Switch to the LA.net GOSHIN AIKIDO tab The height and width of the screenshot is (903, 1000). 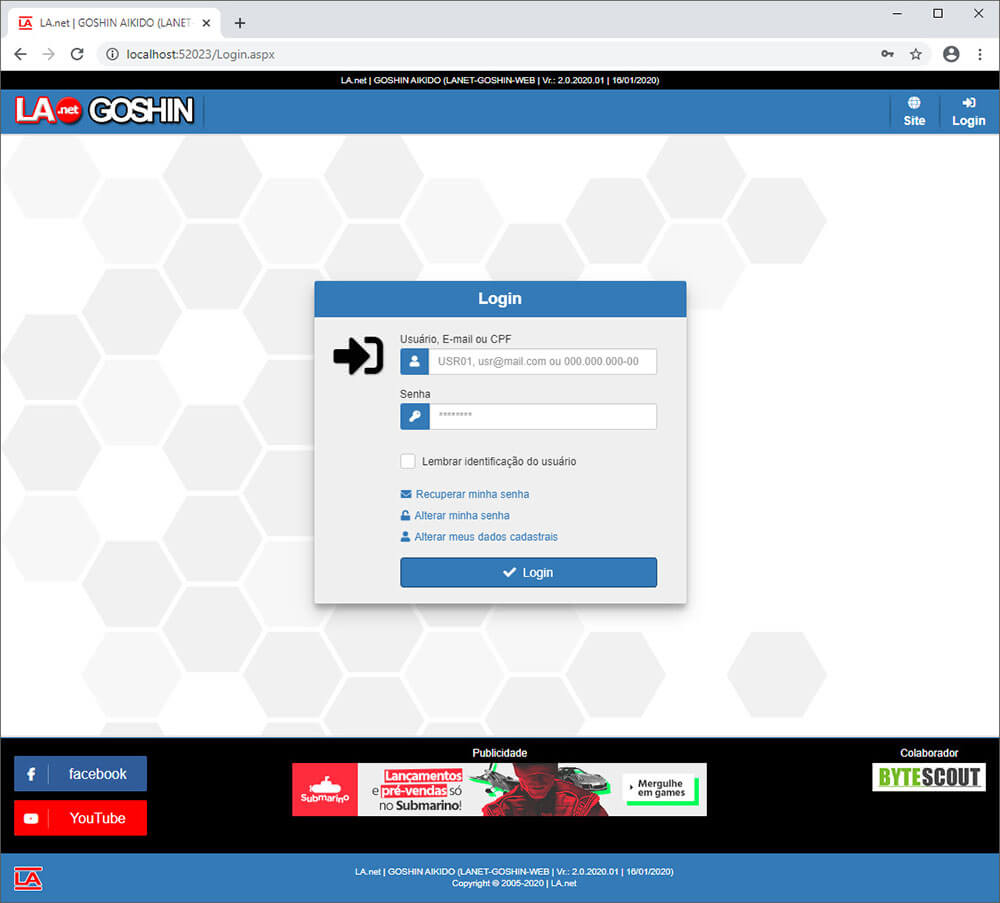pos(110,23)
